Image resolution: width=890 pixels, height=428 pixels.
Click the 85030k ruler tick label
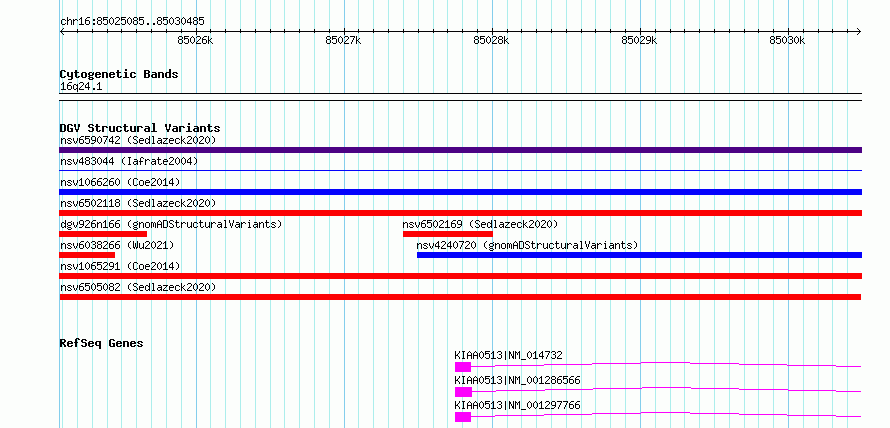(787, 40)
